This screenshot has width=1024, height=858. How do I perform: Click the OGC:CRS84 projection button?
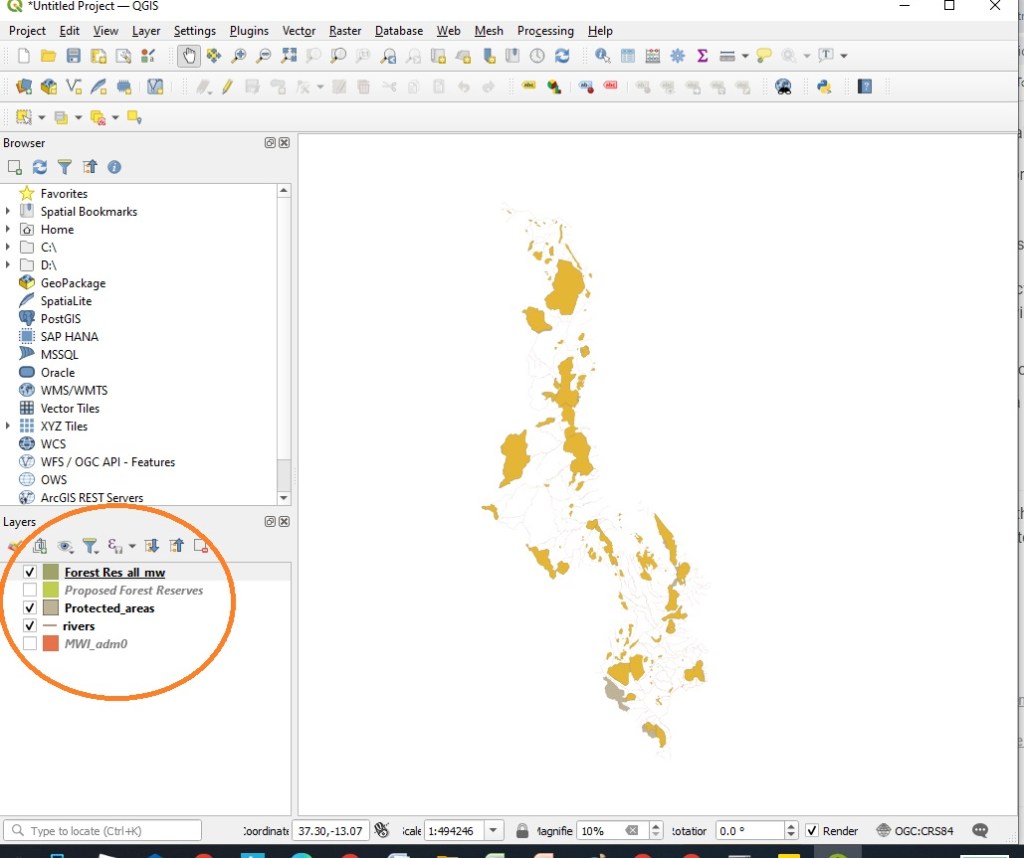[x=914, y=831]
